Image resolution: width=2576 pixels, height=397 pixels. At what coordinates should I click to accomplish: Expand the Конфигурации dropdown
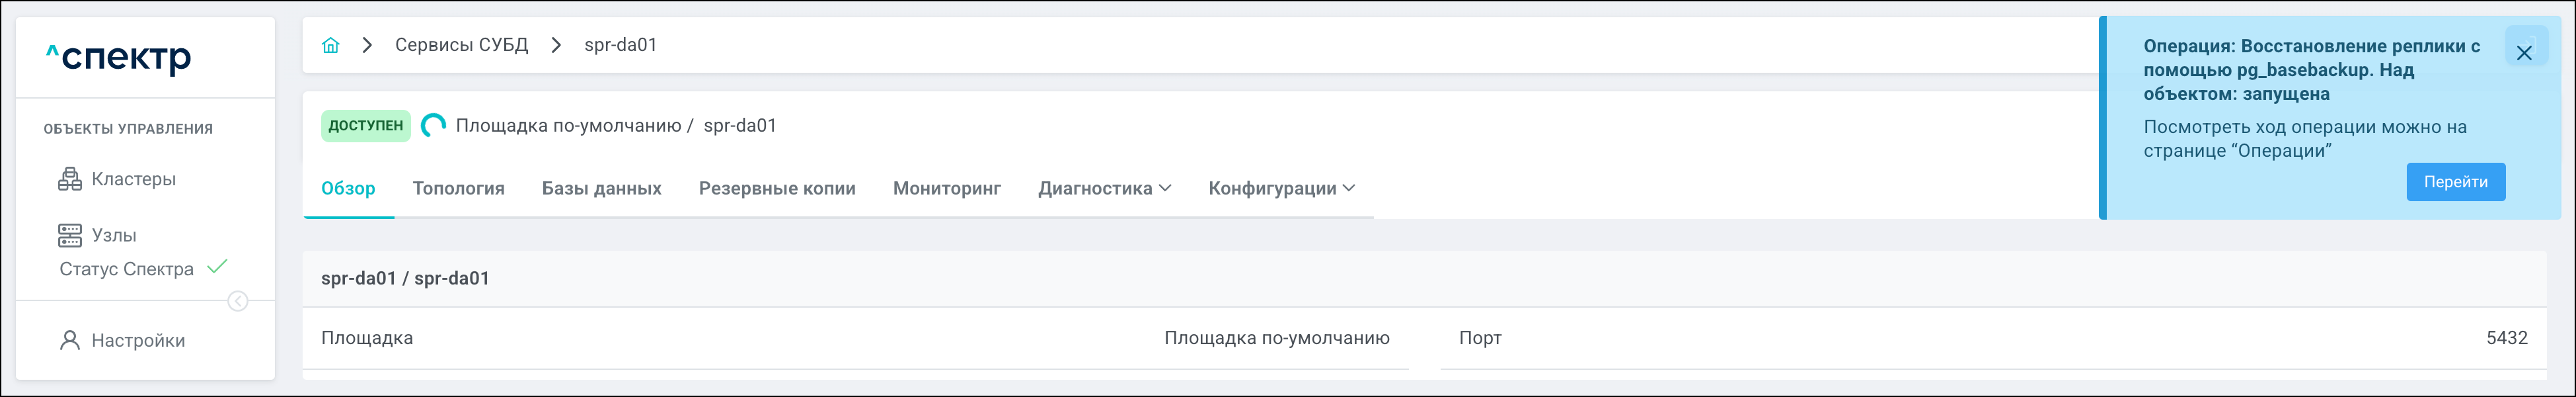1281,188
